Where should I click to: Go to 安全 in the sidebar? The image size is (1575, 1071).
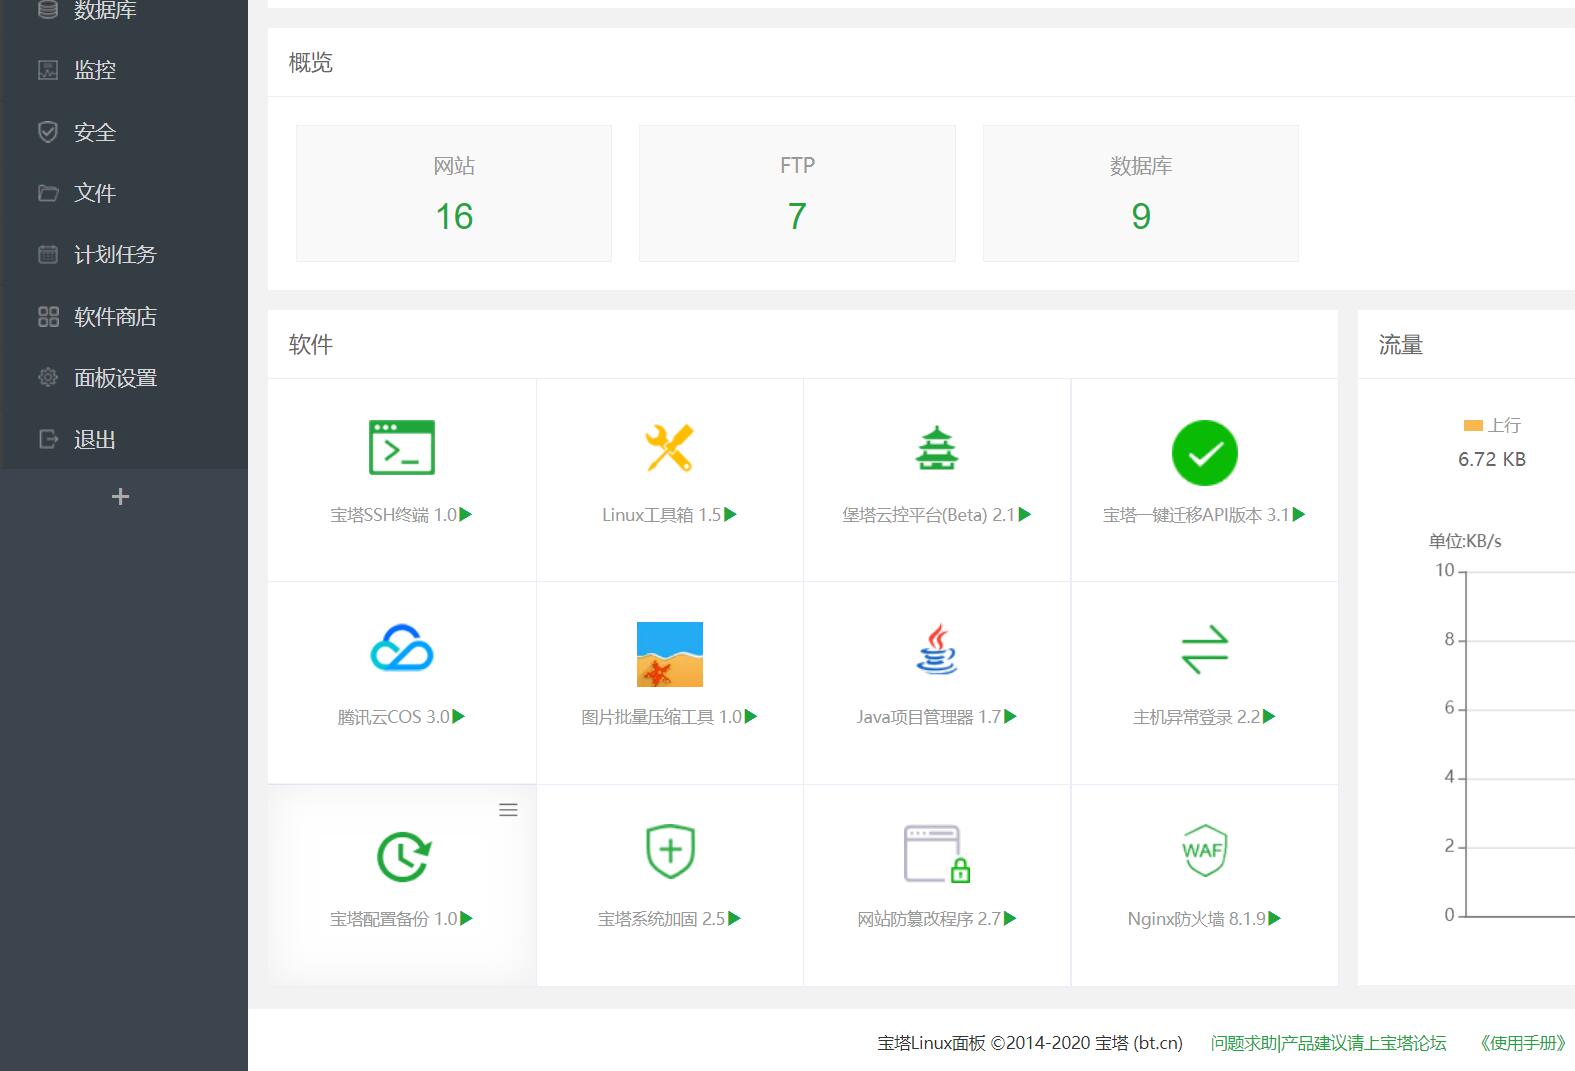(x=124, y=132)
